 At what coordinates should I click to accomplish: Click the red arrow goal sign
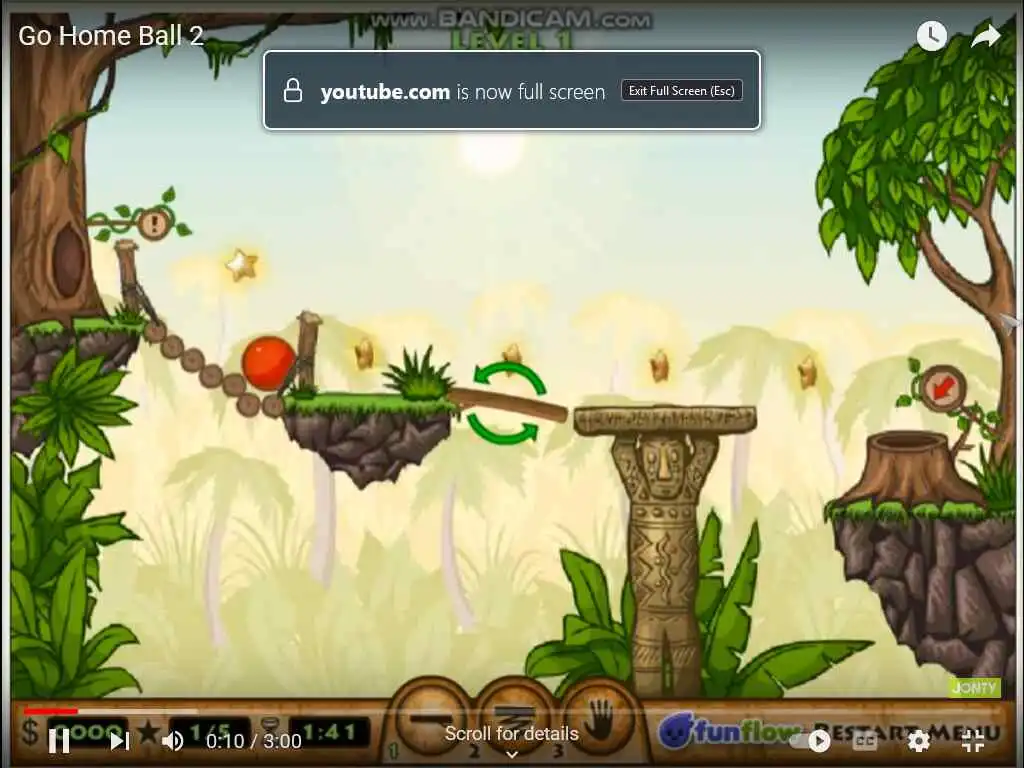[943, 388]
